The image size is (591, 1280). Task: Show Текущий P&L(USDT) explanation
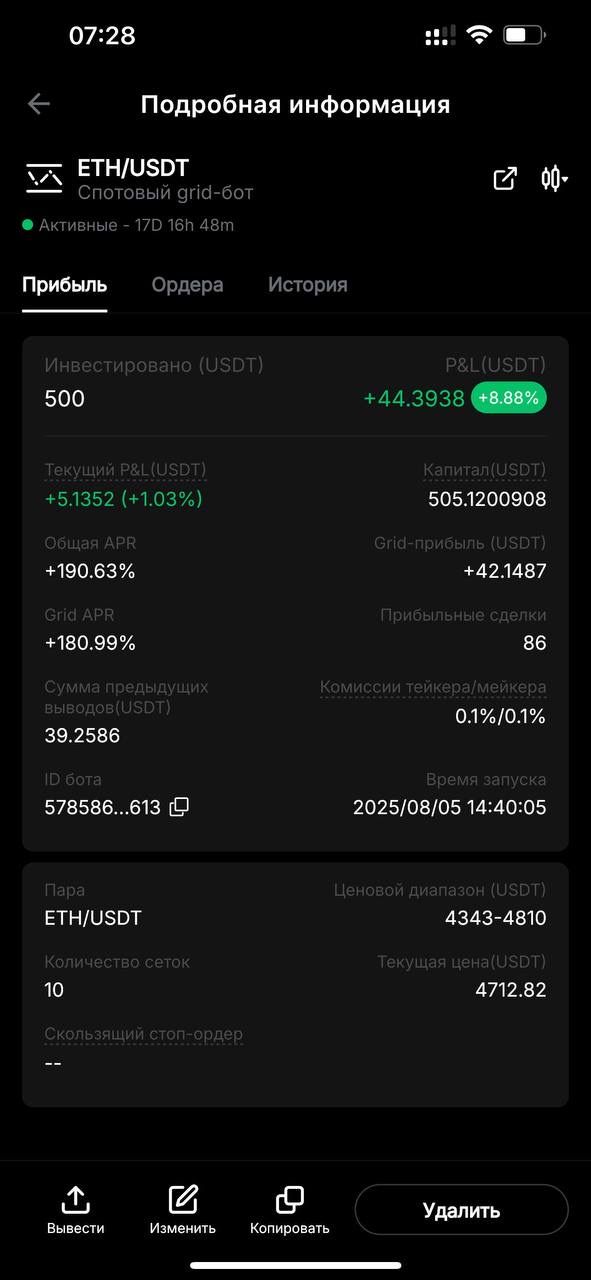coord(125,470)
